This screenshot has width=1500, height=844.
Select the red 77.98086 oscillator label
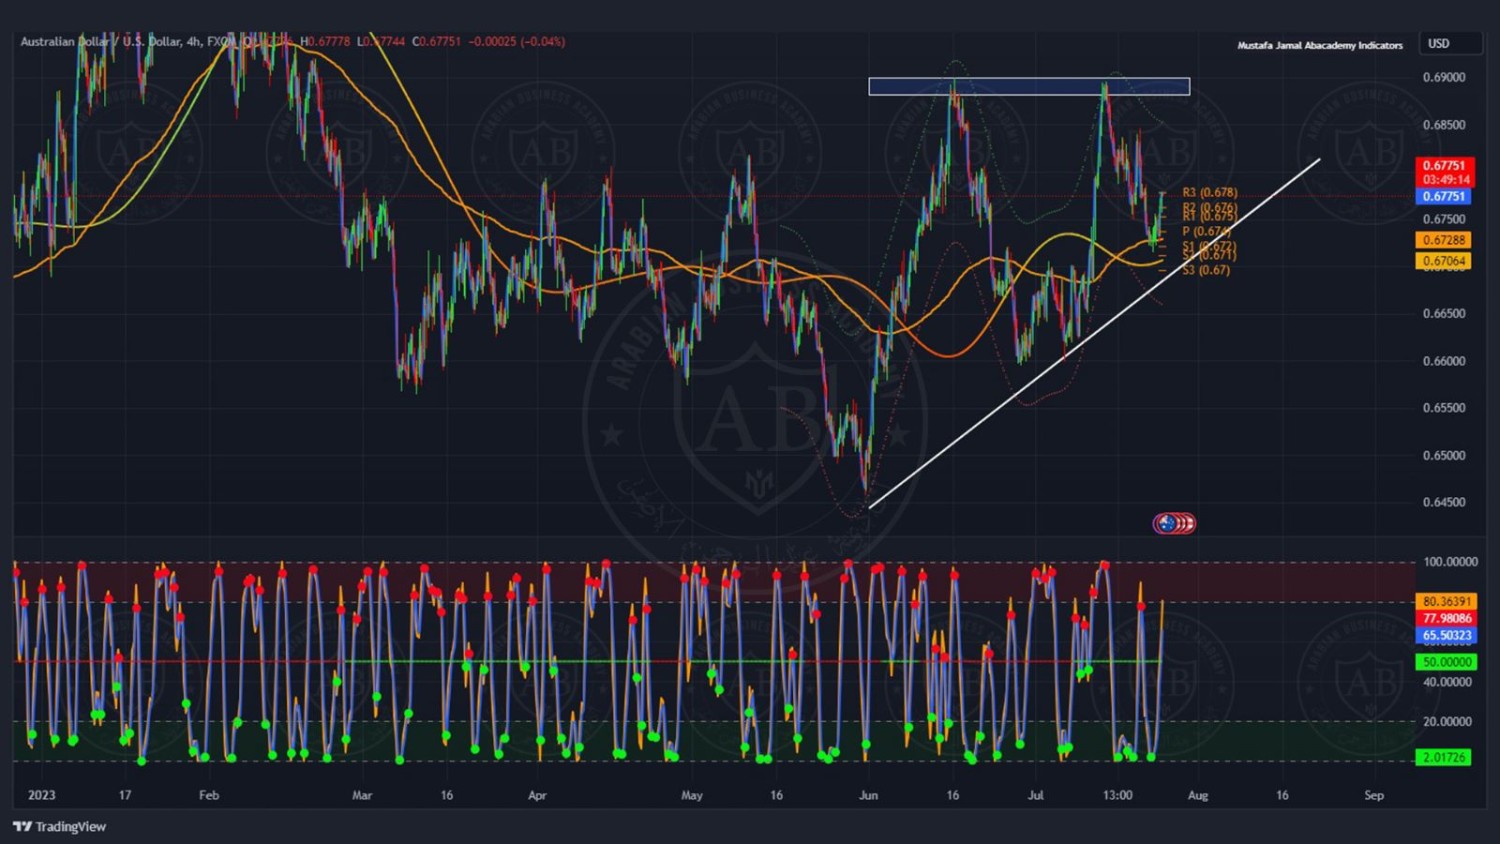click(1446, 618)
